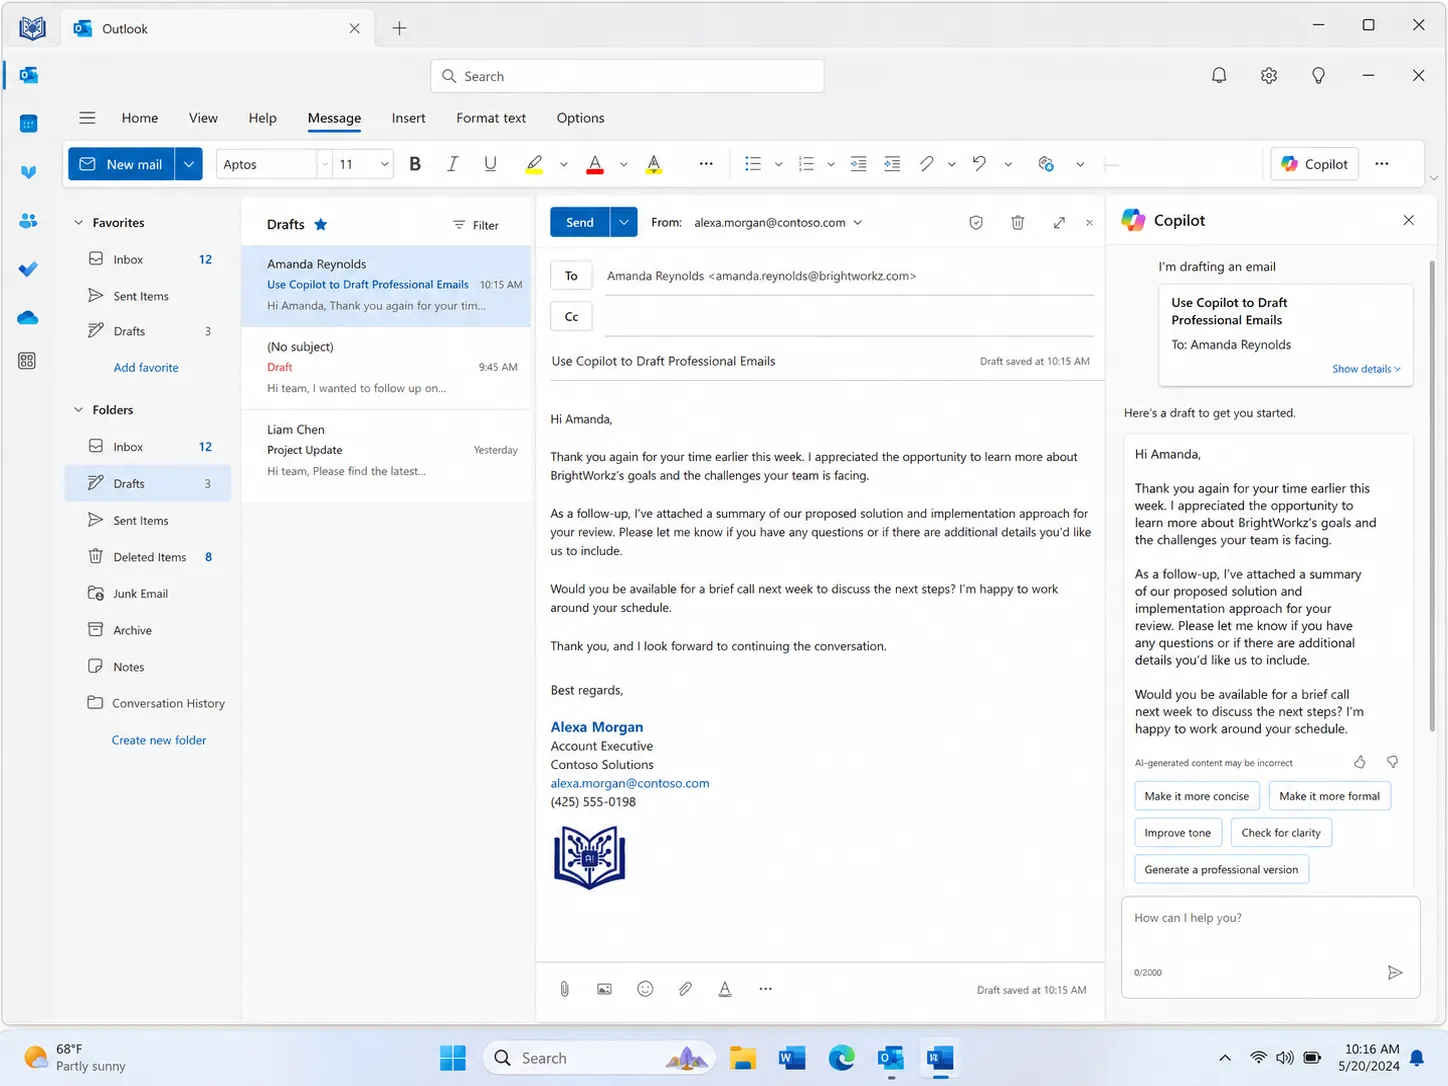Toggle italic formatting in the ribbon
Screen dimensions: 1448x1086
(452, 164)
